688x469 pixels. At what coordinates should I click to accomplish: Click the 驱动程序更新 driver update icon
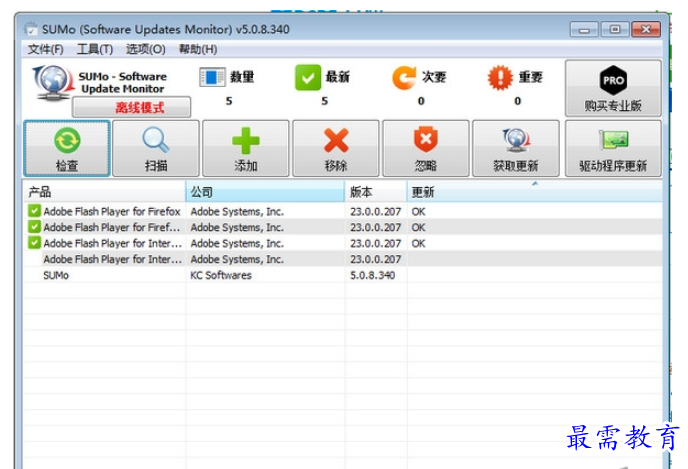[612, 141]
